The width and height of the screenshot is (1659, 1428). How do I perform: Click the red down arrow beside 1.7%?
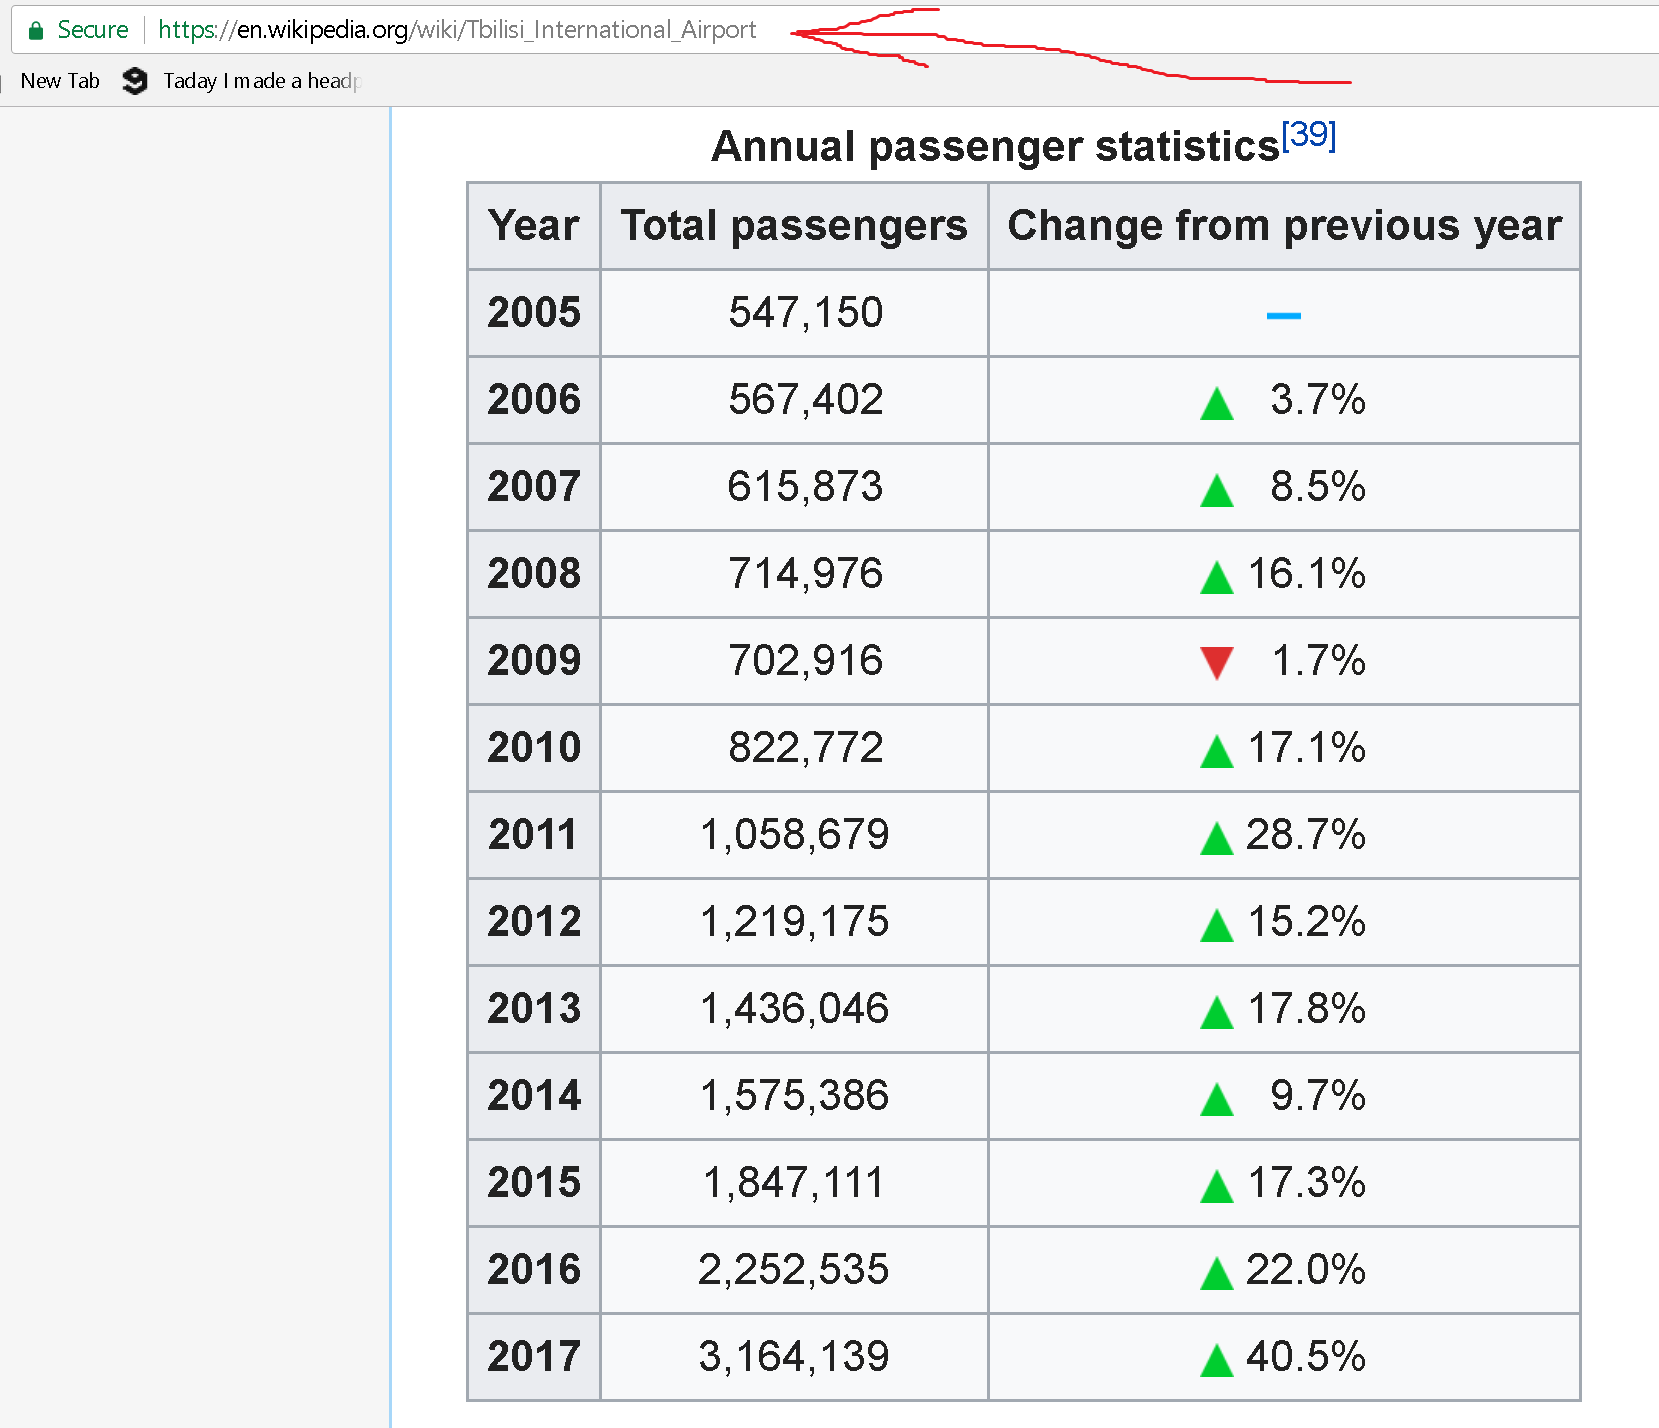[x=1216, y=662]
